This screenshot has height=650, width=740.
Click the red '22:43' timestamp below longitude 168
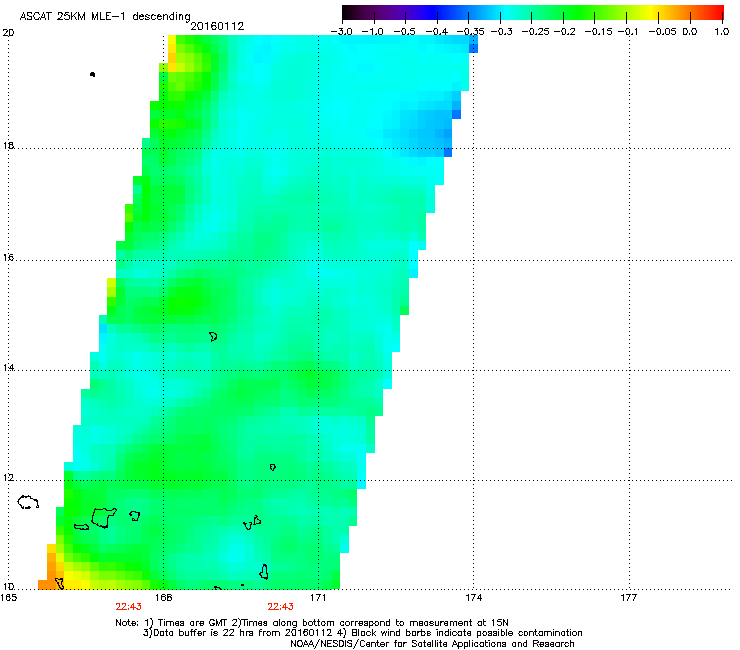(x=128, y=607)
